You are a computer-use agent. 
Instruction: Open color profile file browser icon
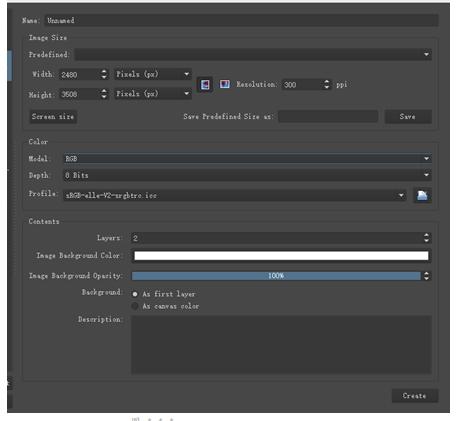[422, 195]
